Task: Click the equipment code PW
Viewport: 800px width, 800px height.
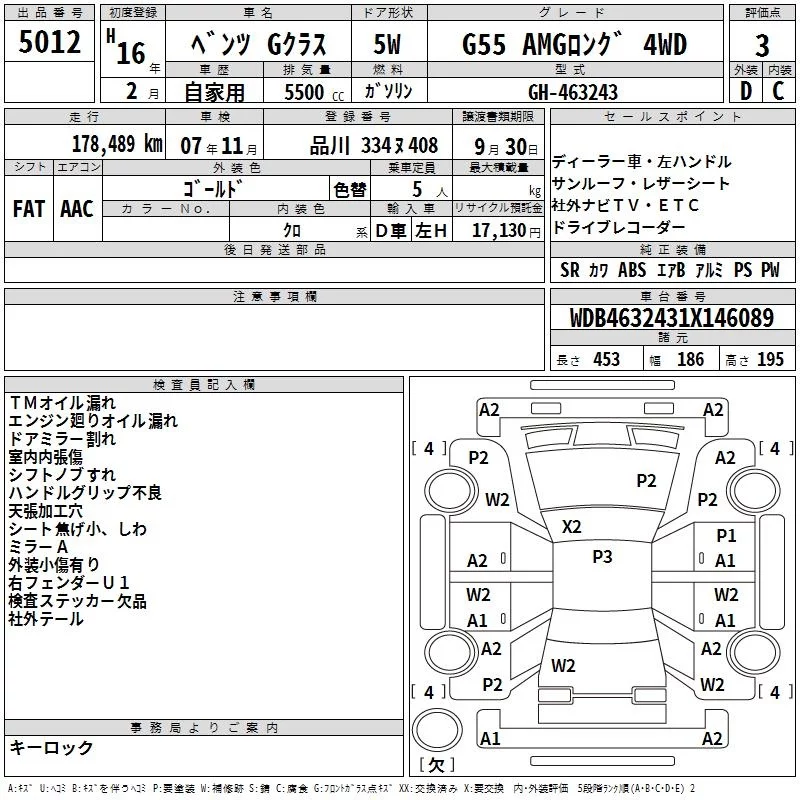Action: point(770,270)
